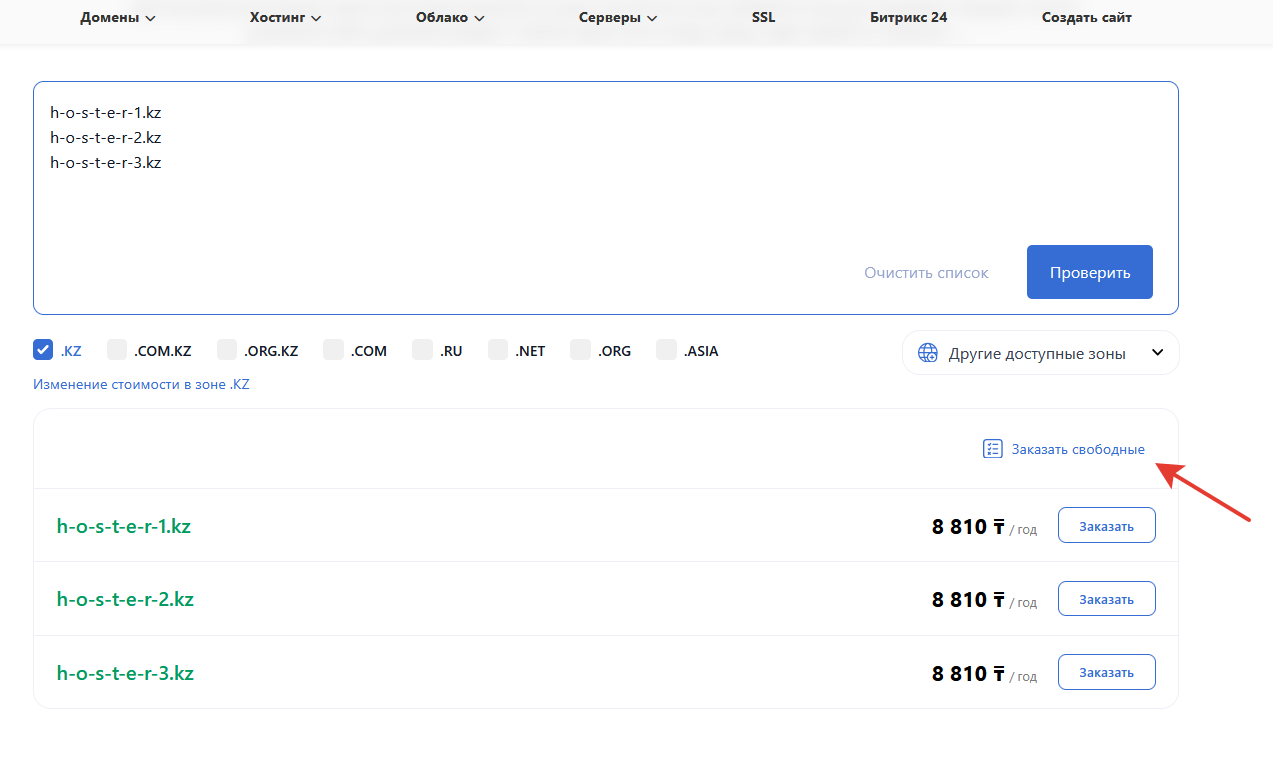Open the Серверы navigation dropdown

coord(617,18)
